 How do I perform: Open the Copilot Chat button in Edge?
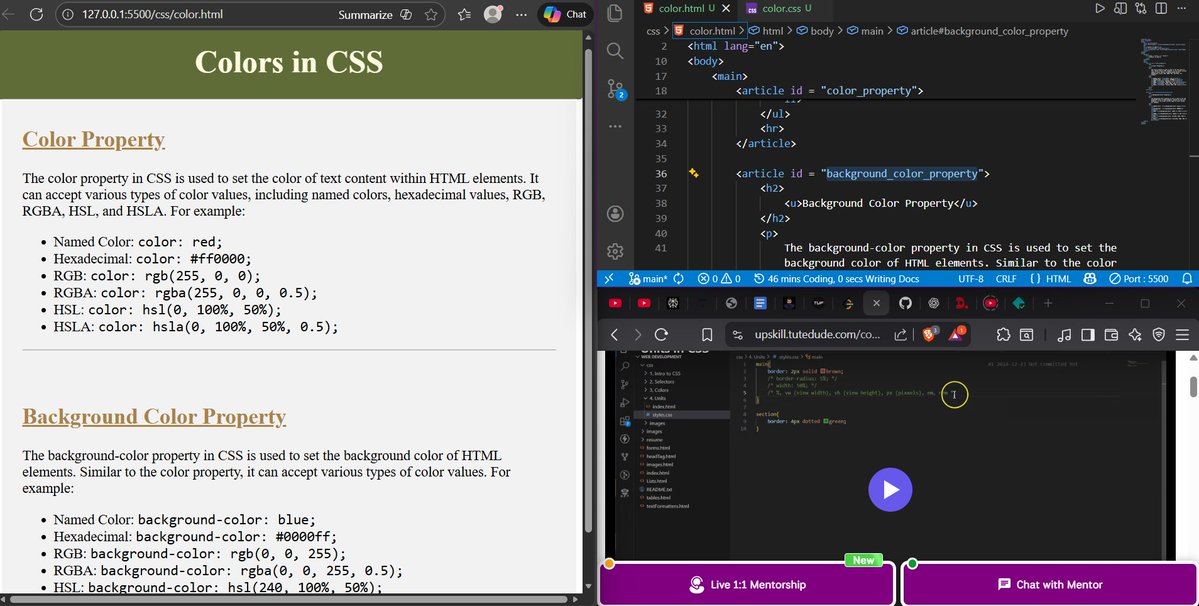[565, 15]
